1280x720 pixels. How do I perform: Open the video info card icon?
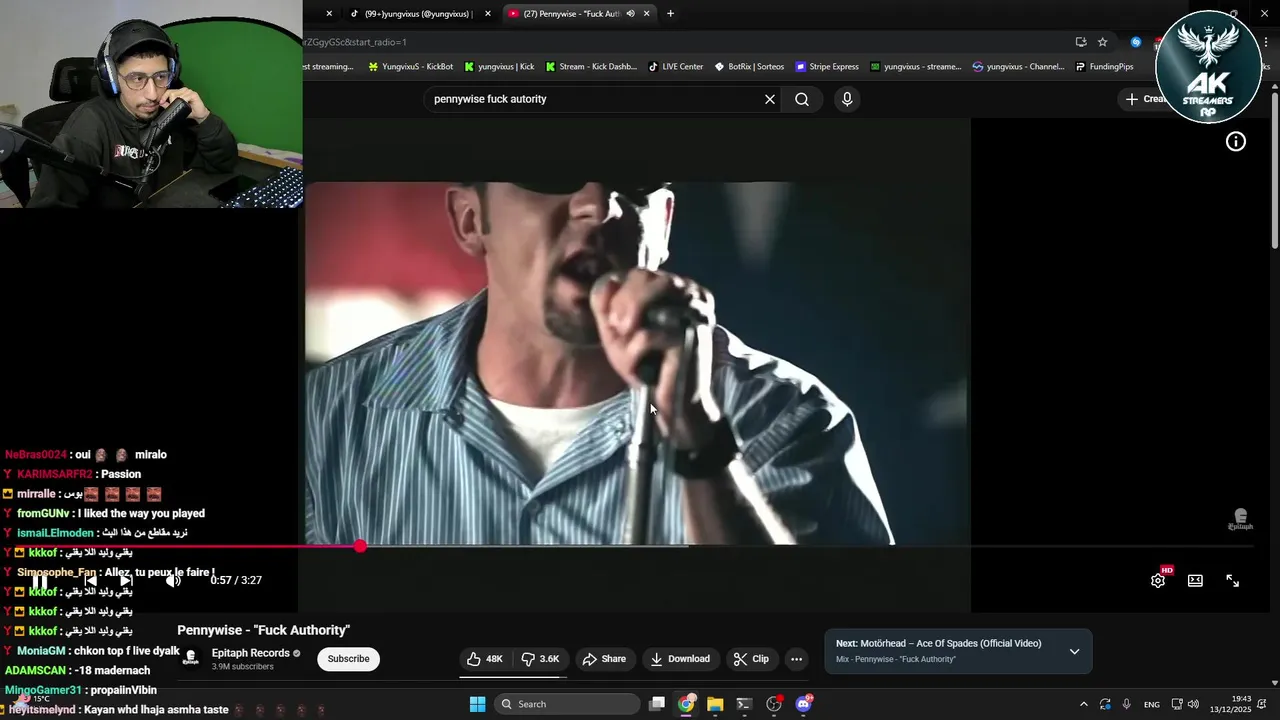point(1236,142)
